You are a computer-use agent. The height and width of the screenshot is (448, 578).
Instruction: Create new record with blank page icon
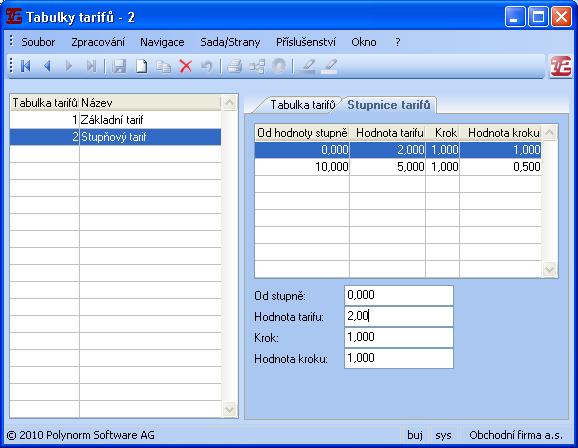point(141,66)
